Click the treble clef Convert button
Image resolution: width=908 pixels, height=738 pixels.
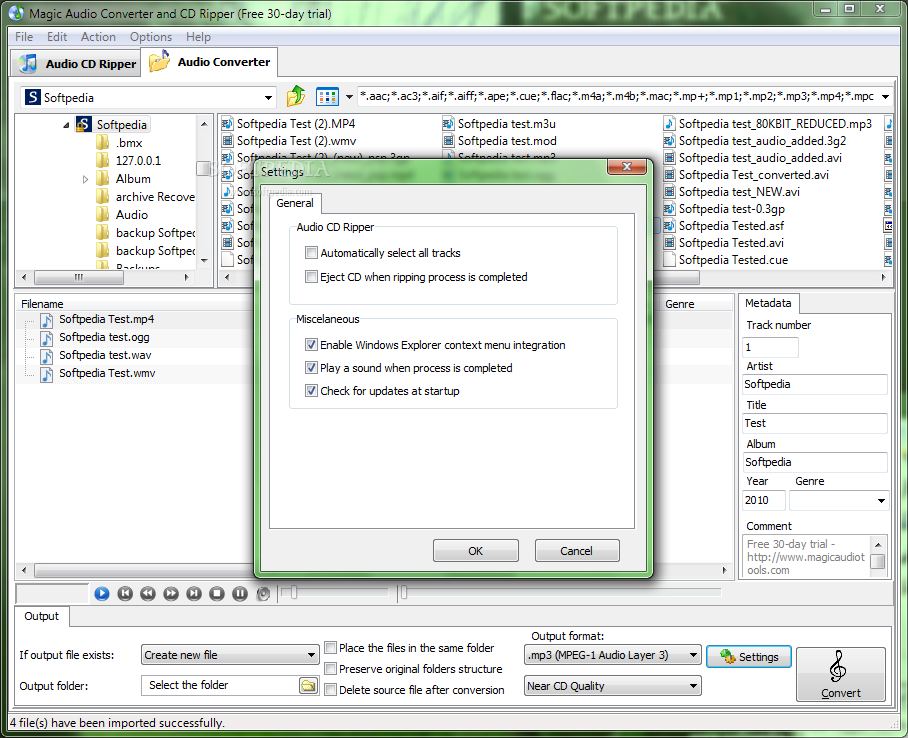[840, 674]
